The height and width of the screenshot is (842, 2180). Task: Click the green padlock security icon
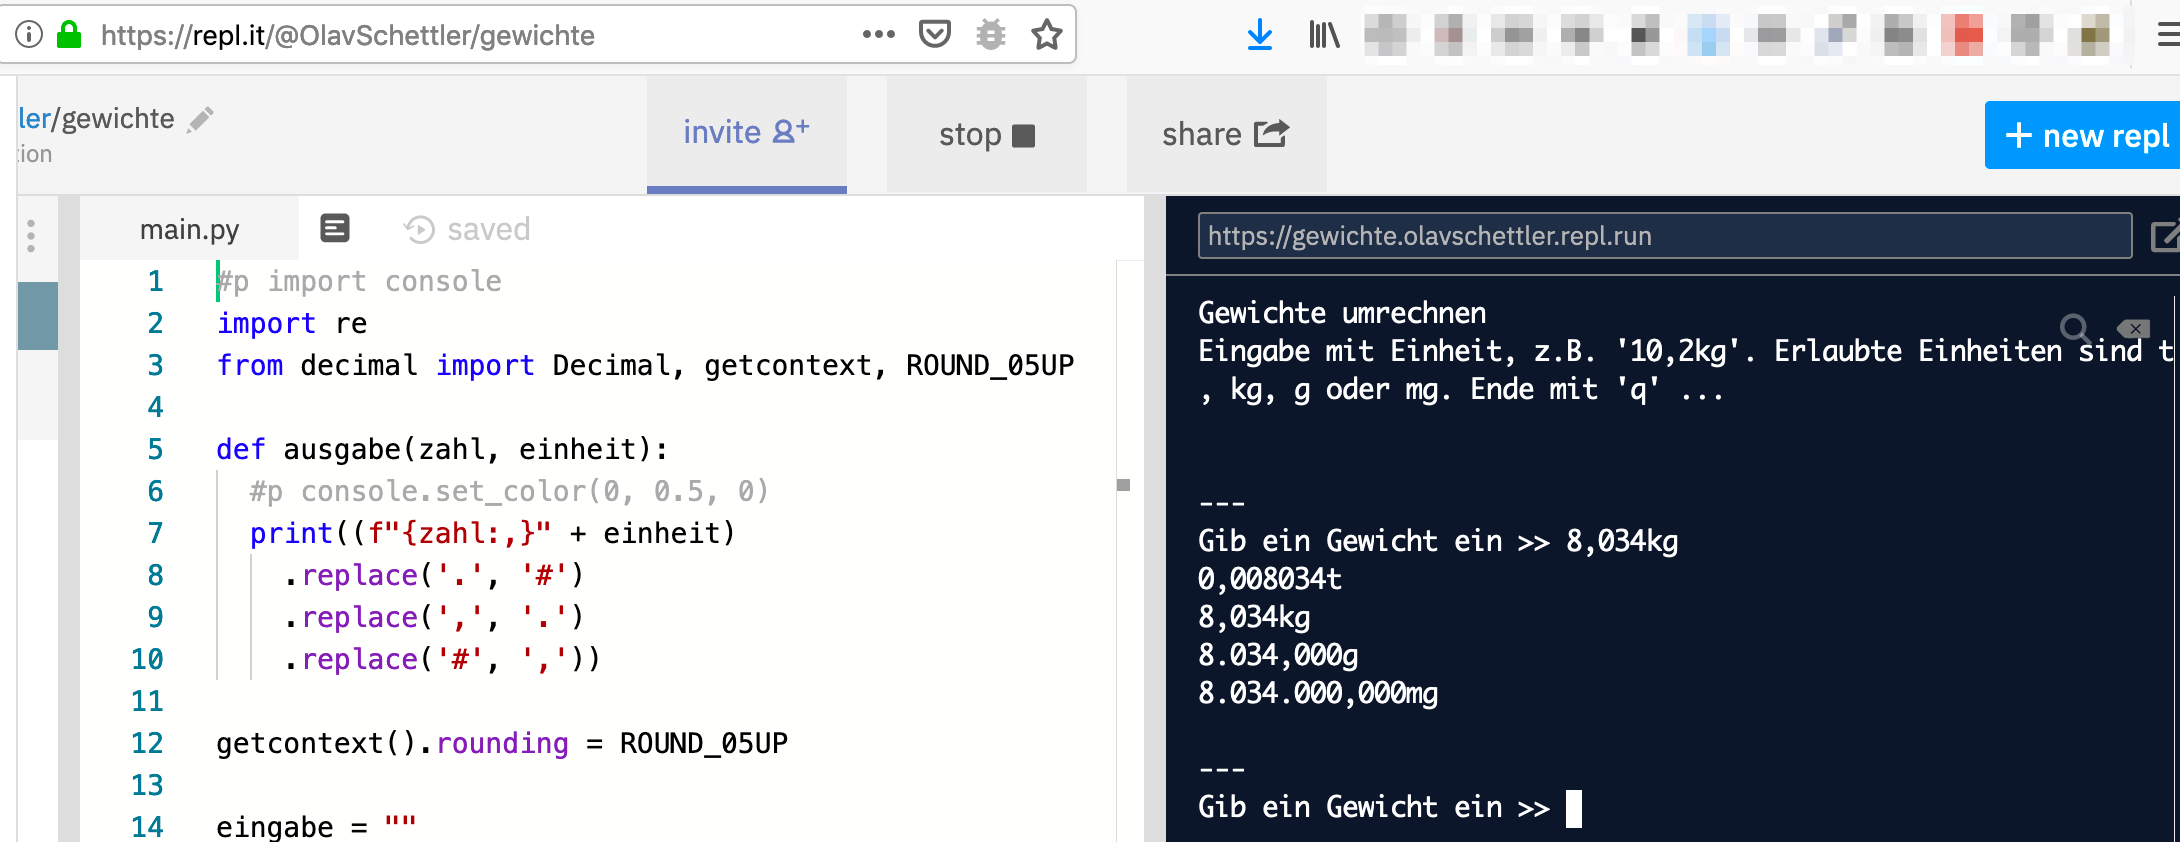pos(69,35)
